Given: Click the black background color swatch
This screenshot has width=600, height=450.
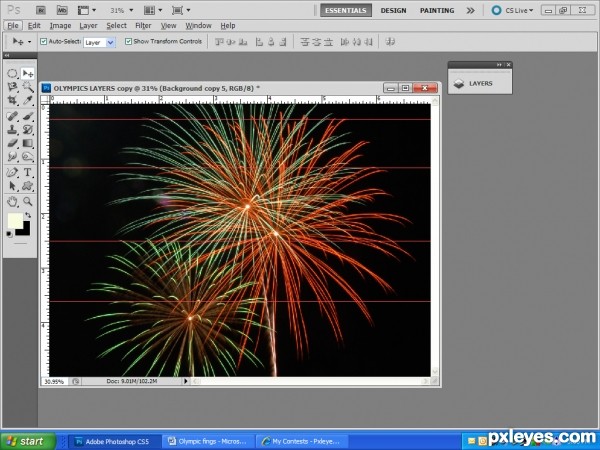Looking at the screenshot, I should point(24,230).
